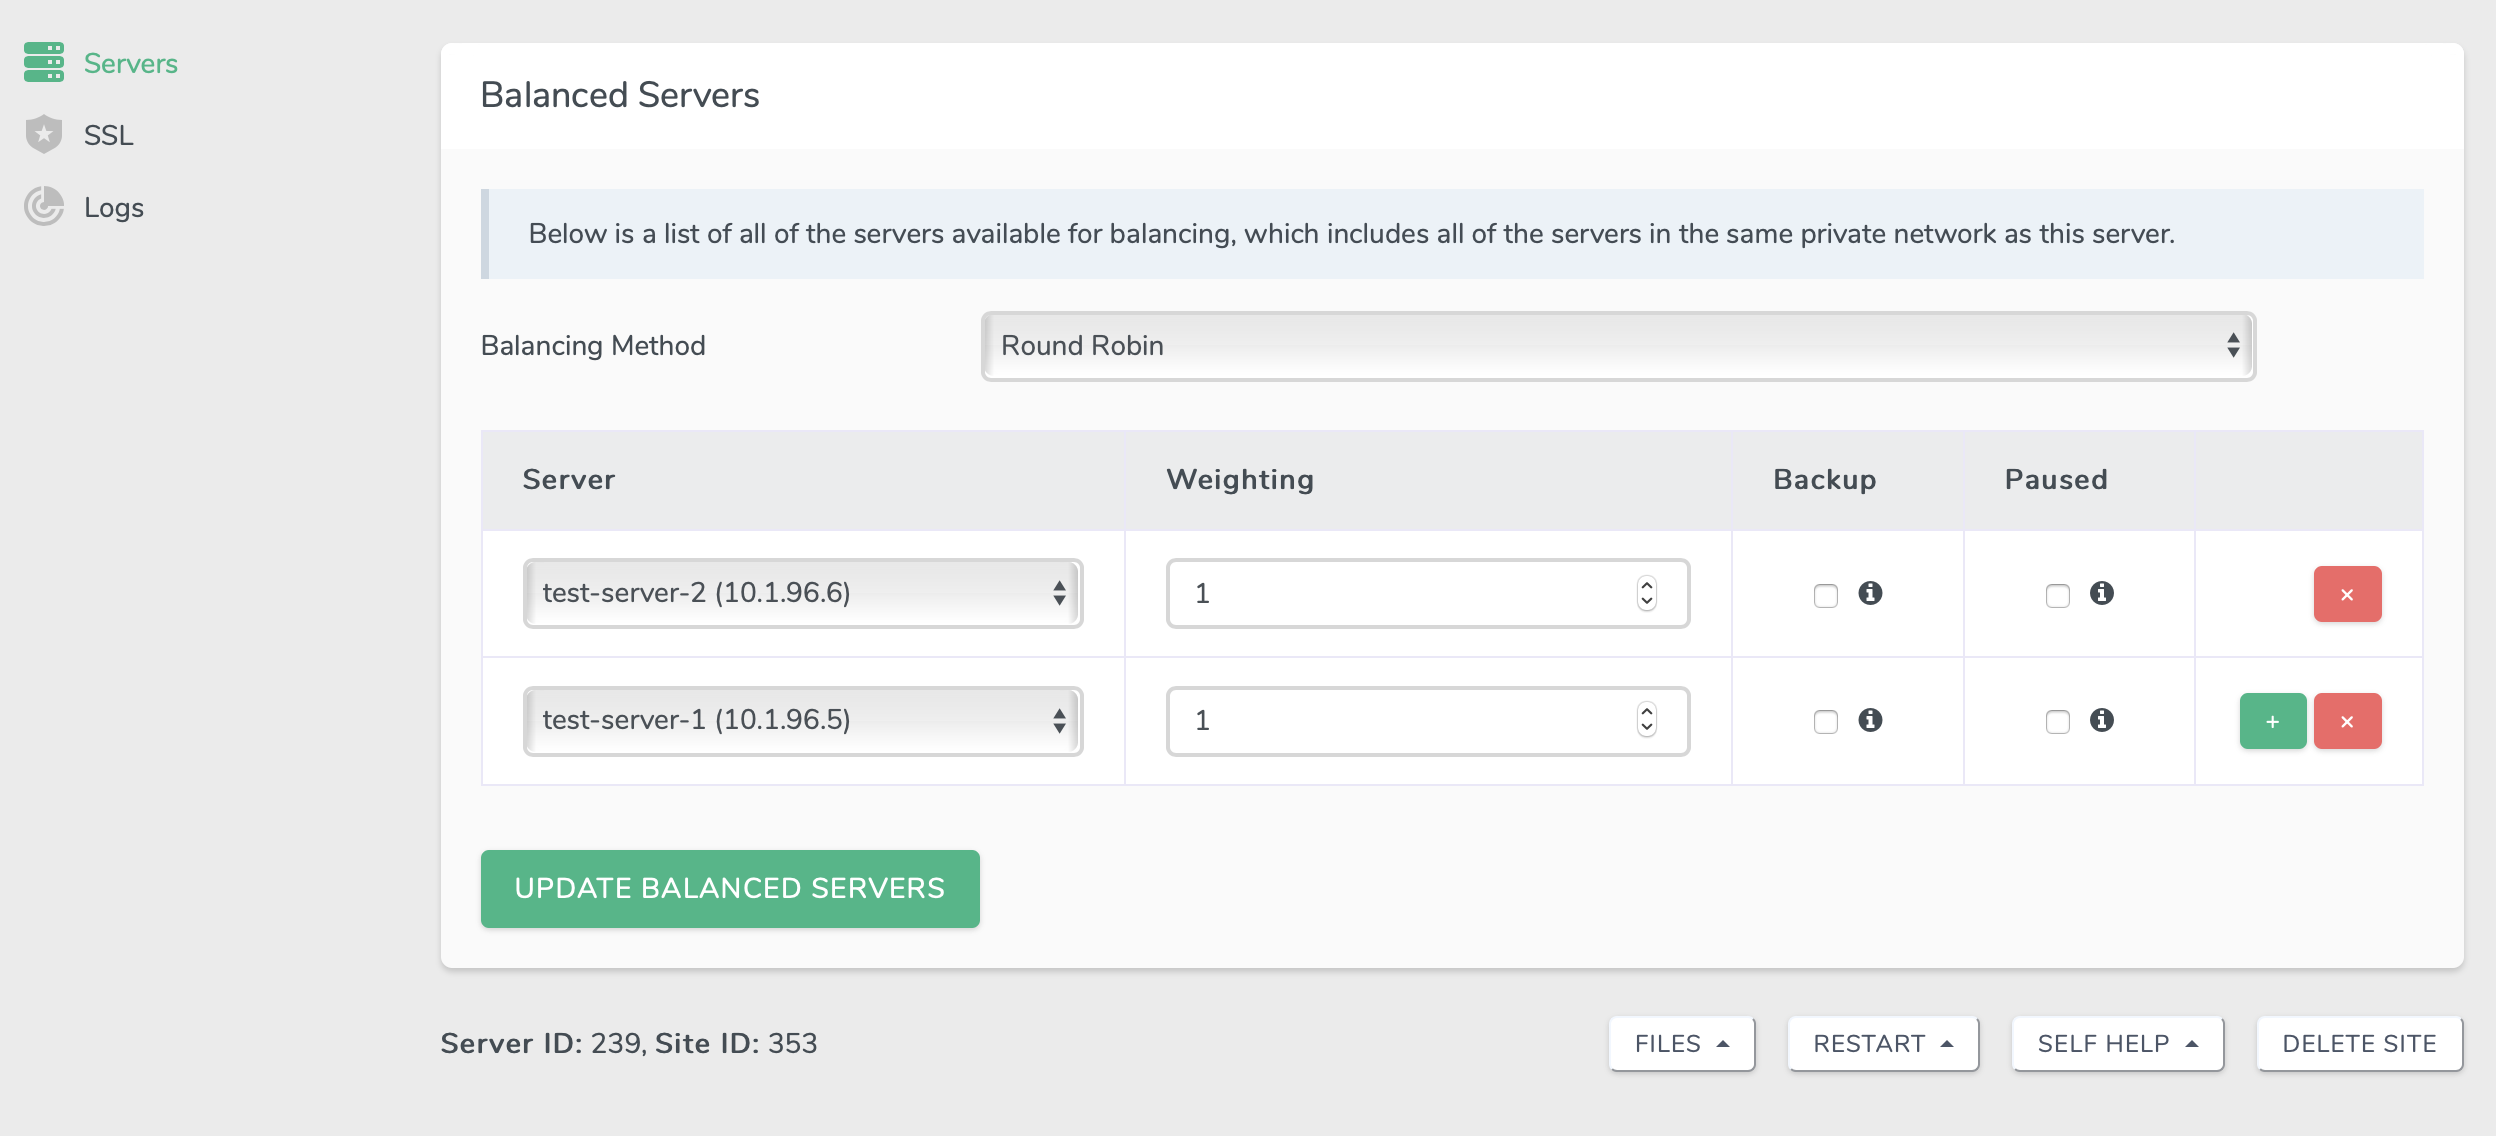Click the DELETE SITE button
Image resolution: width=2496 pixels, height=1136 pixels.
pyautogui.click(x=2359, y=1044)
